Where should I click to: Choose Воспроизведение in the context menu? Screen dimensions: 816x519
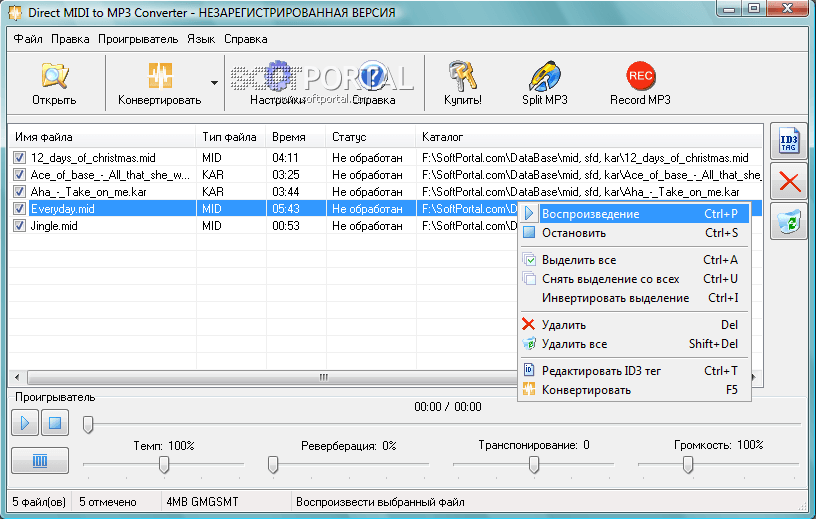coord(634,214)
